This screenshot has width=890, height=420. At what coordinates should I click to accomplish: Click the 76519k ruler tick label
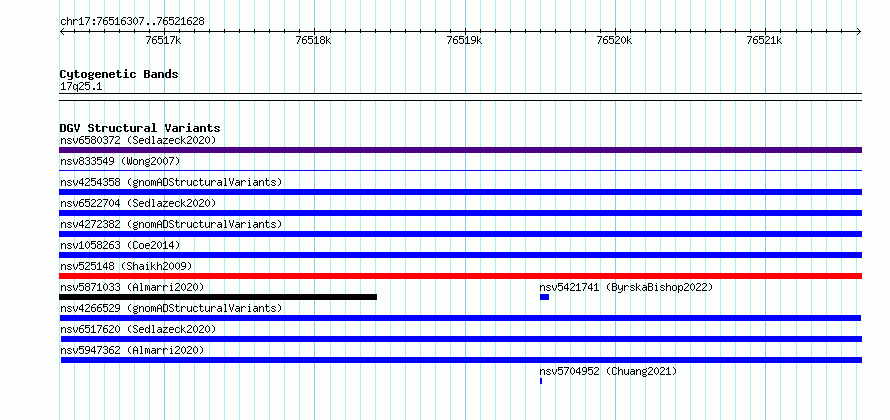point(464,40)
